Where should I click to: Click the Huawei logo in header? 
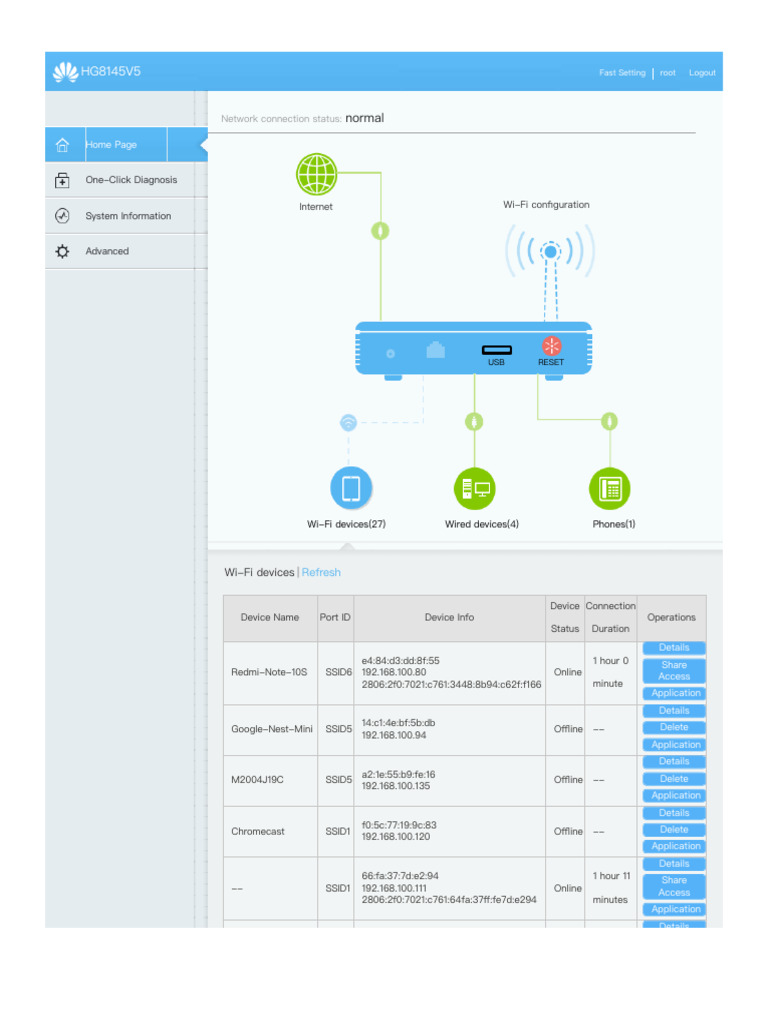65,72
